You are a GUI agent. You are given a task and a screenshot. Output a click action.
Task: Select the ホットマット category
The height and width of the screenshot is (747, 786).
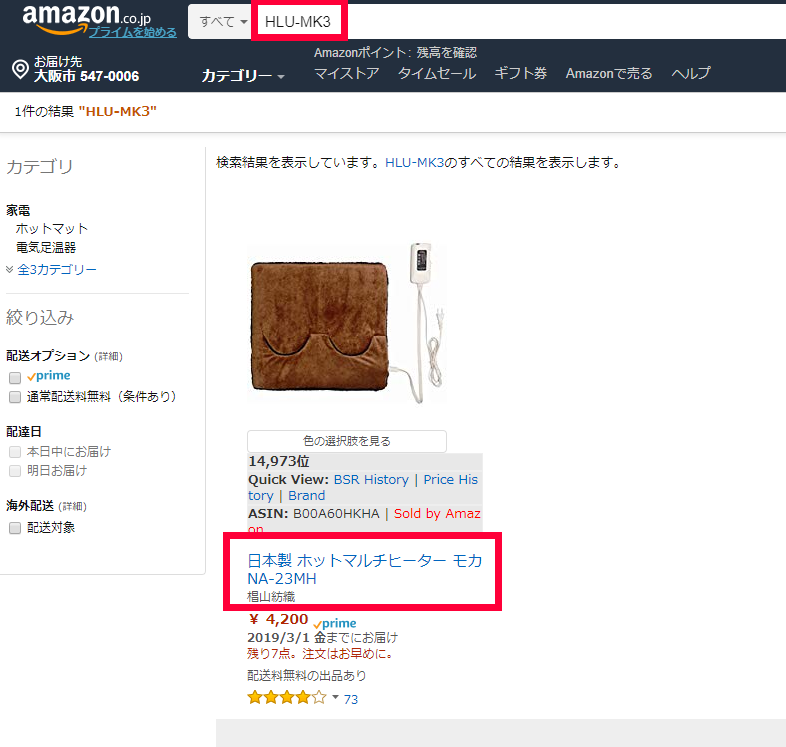pos(52,229)
